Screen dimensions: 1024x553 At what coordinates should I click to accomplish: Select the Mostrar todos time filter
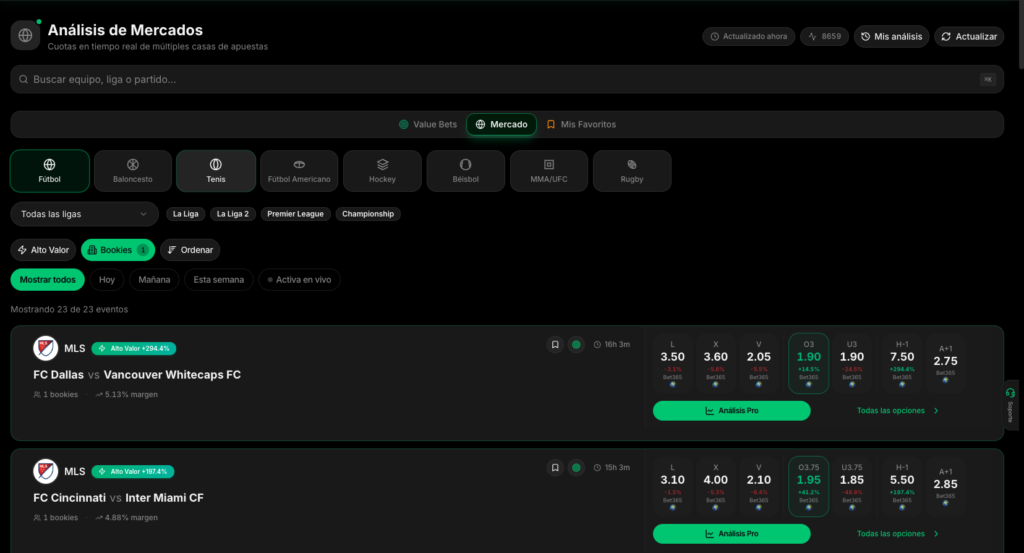(x=48, y=279)
